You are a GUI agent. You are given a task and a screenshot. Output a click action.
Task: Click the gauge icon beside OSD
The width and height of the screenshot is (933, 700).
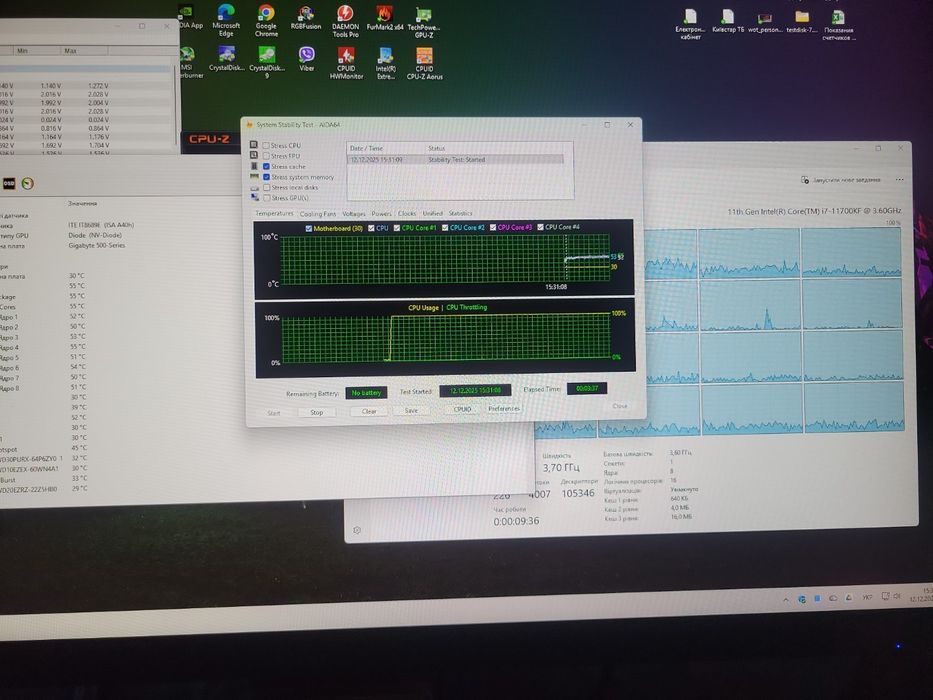[x=27, y=183]
